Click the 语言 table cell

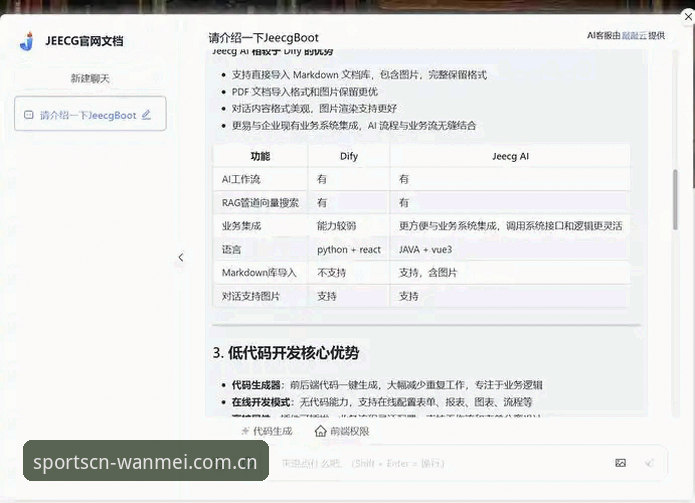point(260,250)
